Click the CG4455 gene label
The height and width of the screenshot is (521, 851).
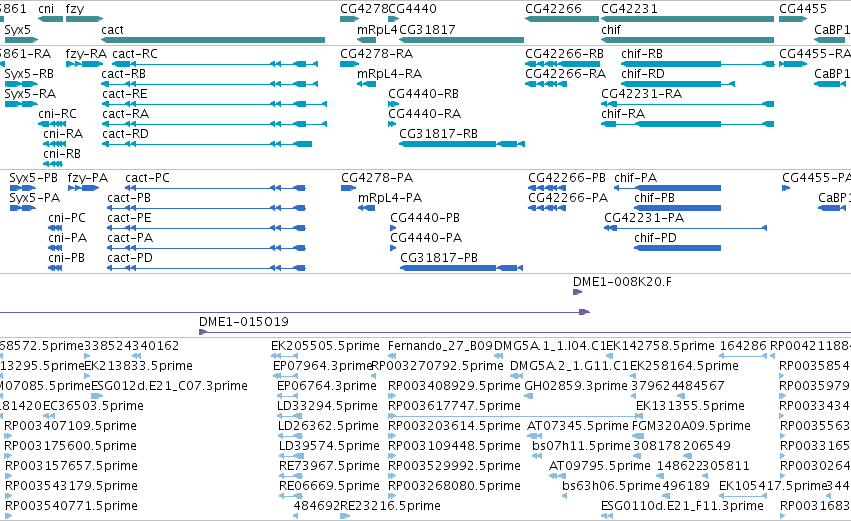click(x=803, y=9)
